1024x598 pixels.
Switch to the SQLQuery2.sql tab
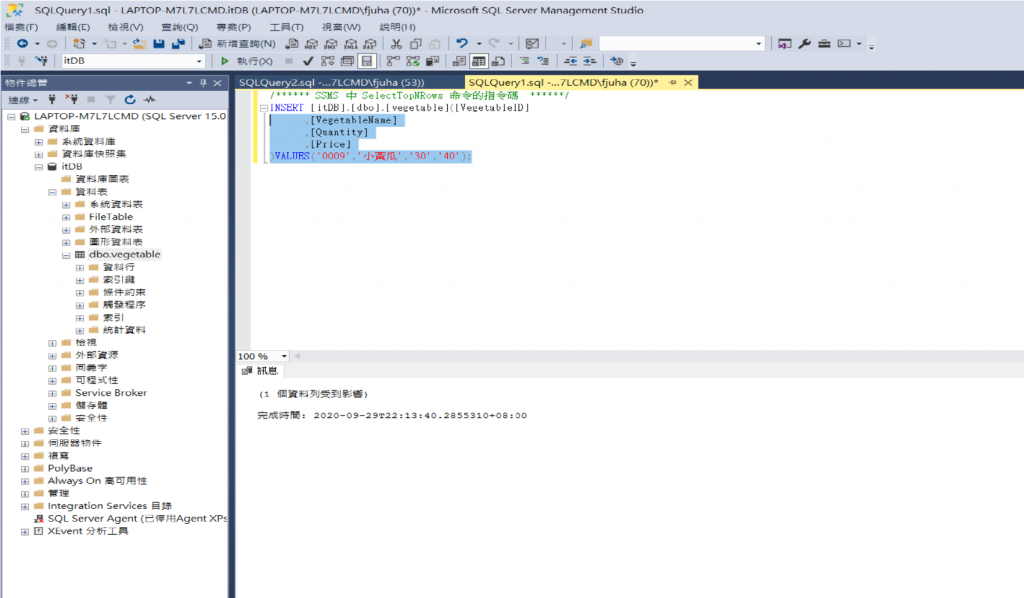[332, 82]
